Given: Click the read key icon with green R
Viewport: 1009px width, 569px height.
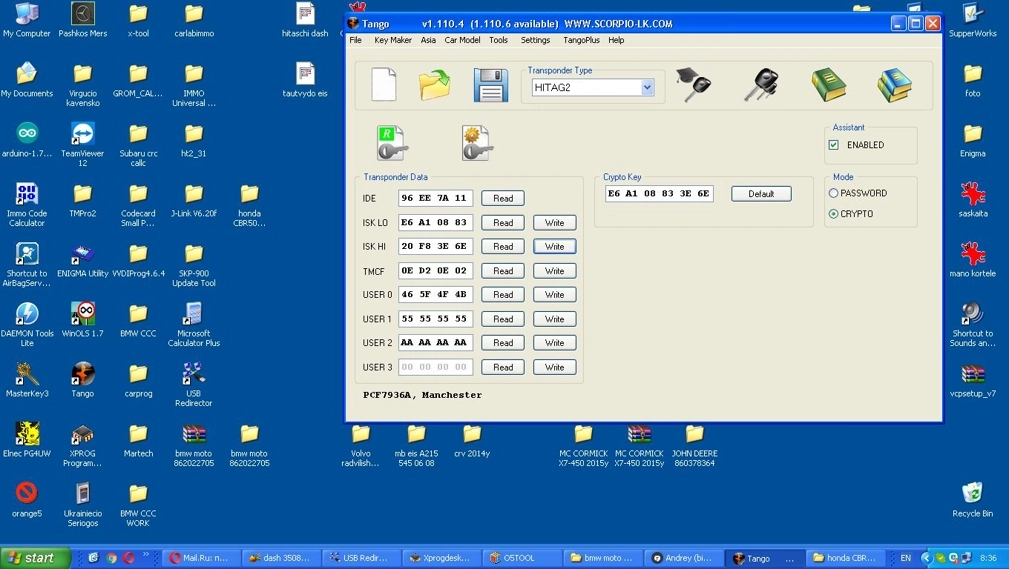Looking at the screenshot, I should pyautogui.click(x=391, y=143).
